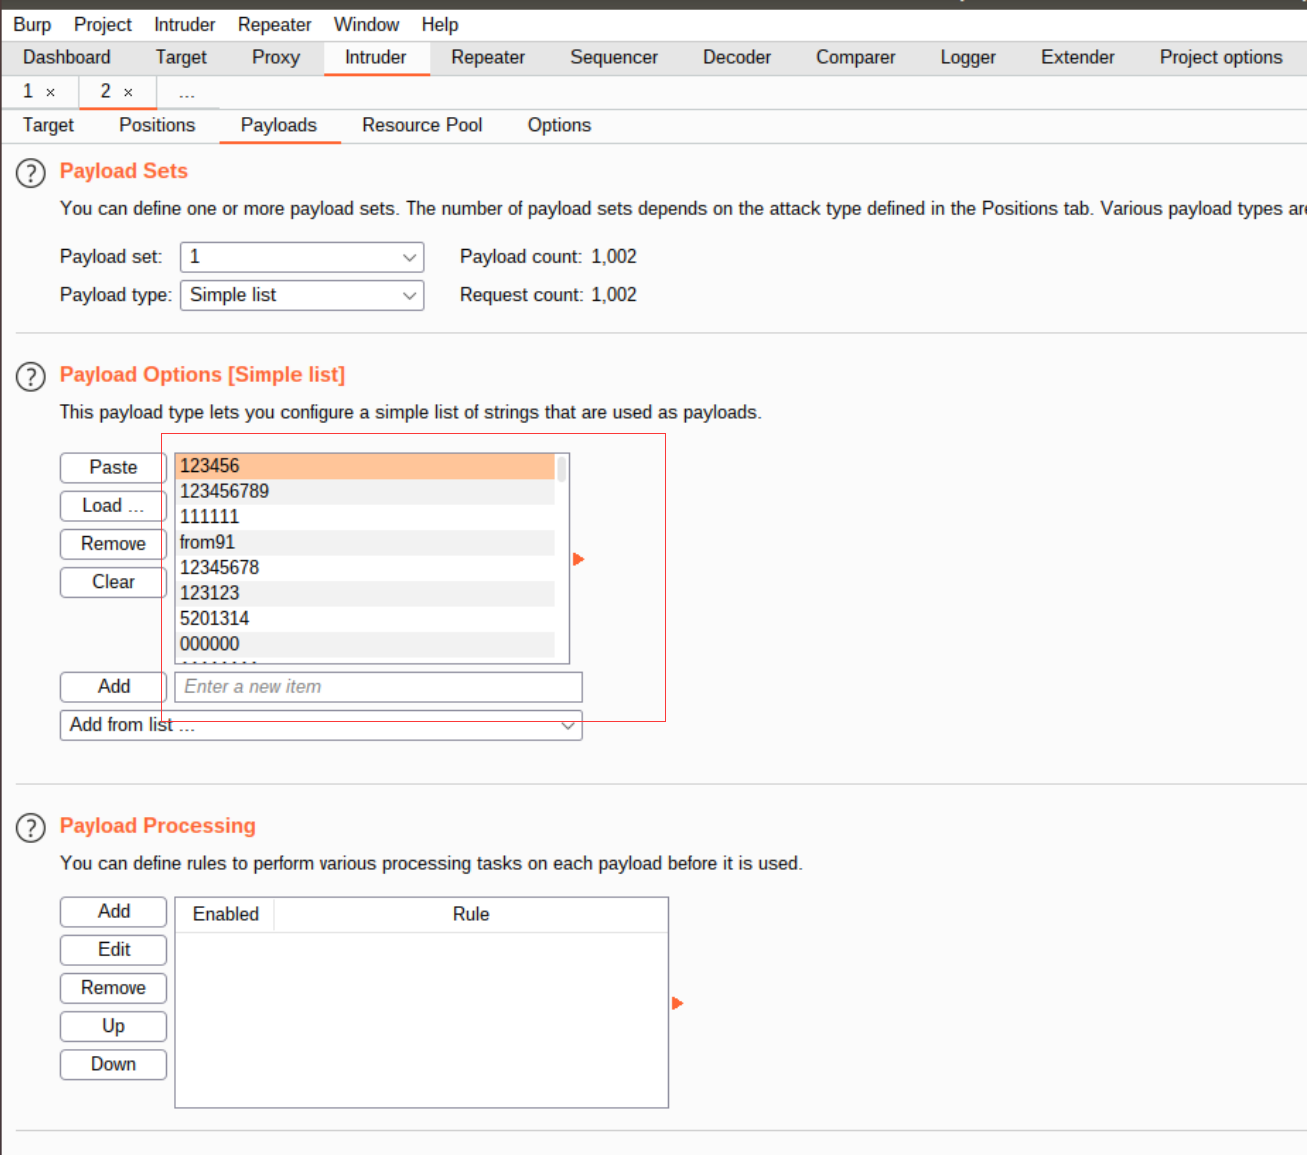1307x1155 pixels.
Task: Open a new attack tab via the ellipsis
Action: 187,93
